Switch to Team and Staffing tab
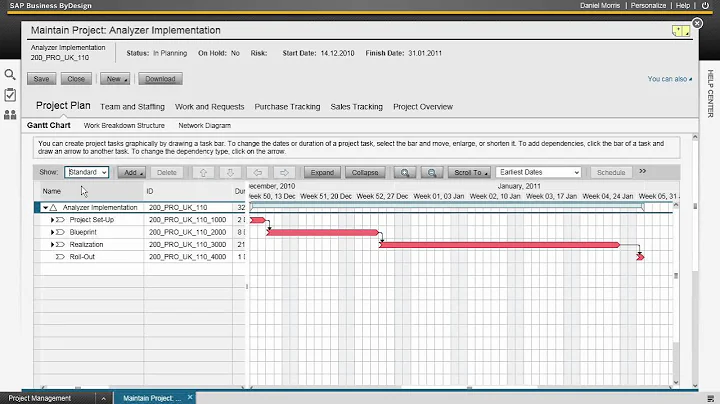This screenshot has height=404, width=720. [132, 107]
